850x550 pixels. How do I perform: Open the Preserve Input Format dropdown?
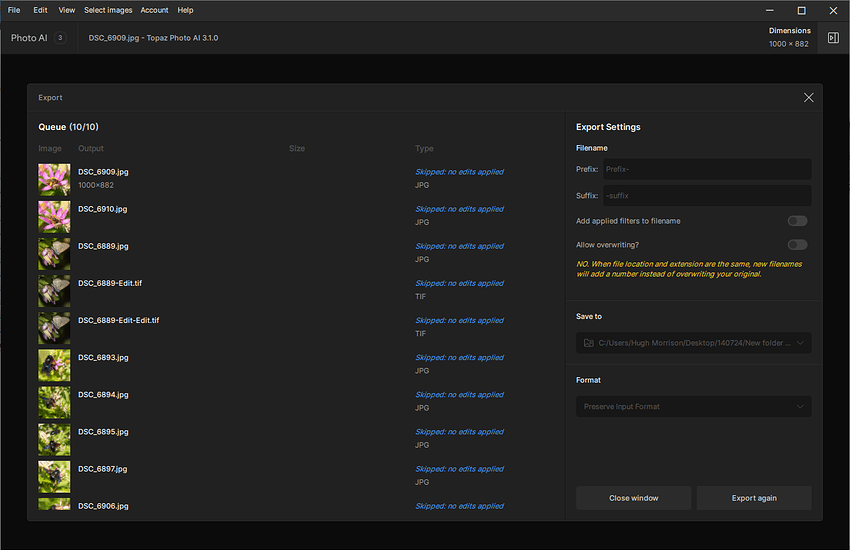click(693, 406)
